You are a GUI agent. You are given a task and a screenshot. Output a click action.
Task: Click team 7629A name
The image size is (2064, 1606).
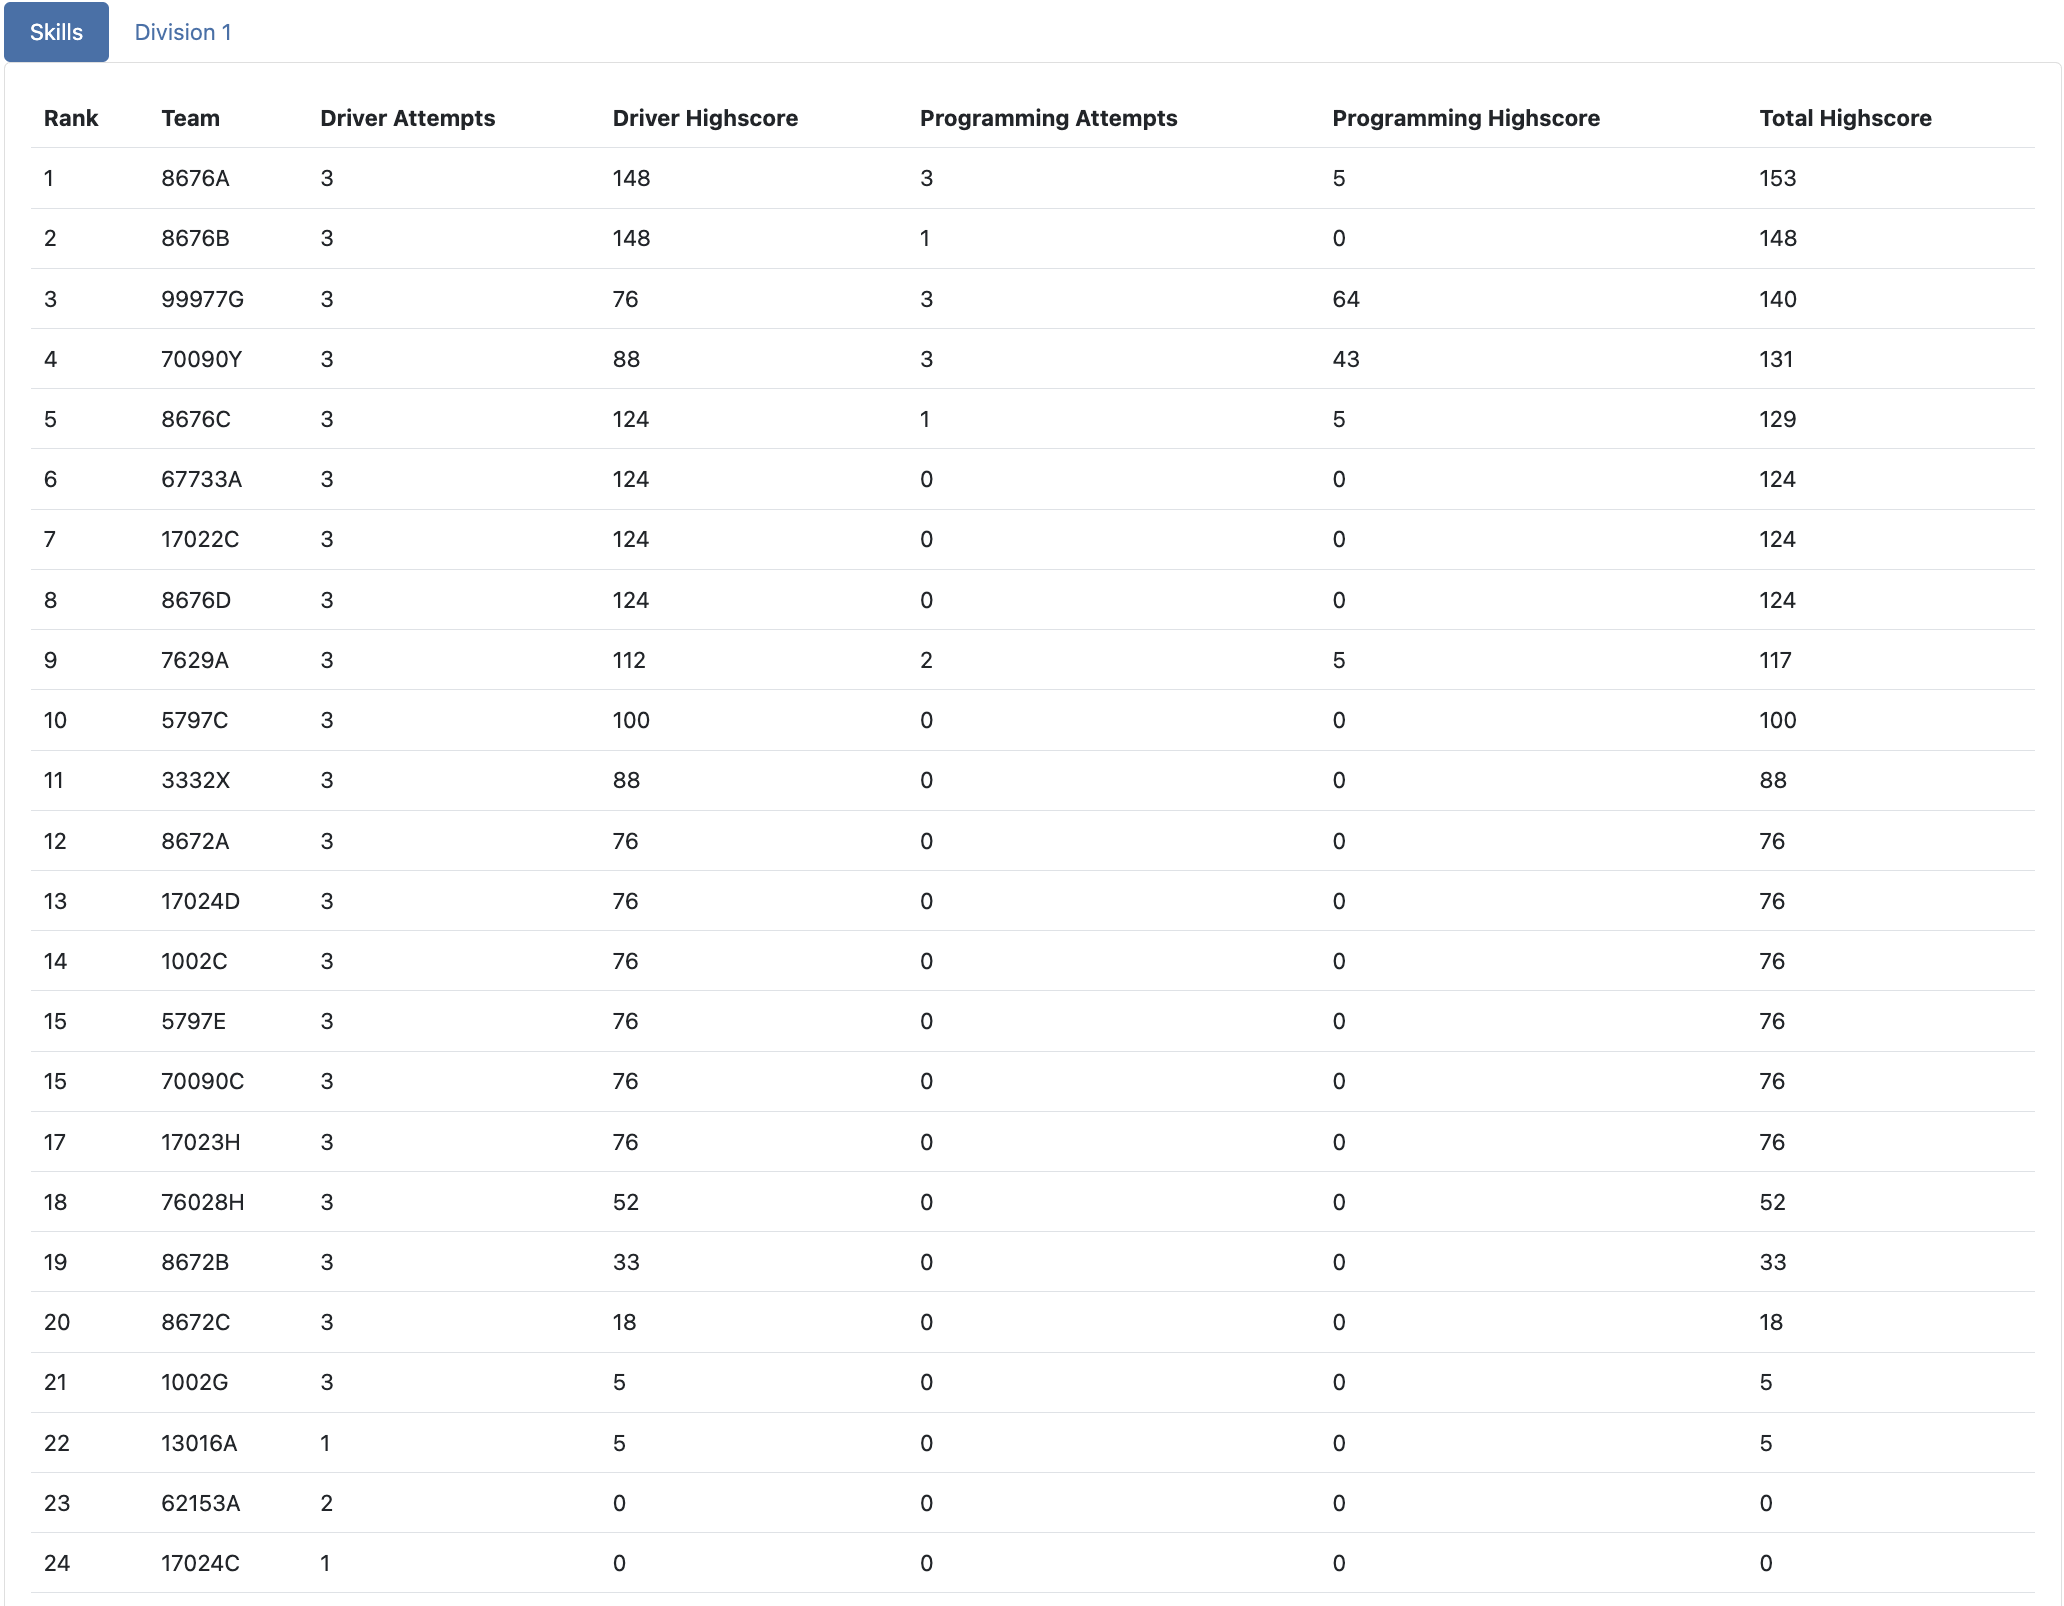[194, 660]
